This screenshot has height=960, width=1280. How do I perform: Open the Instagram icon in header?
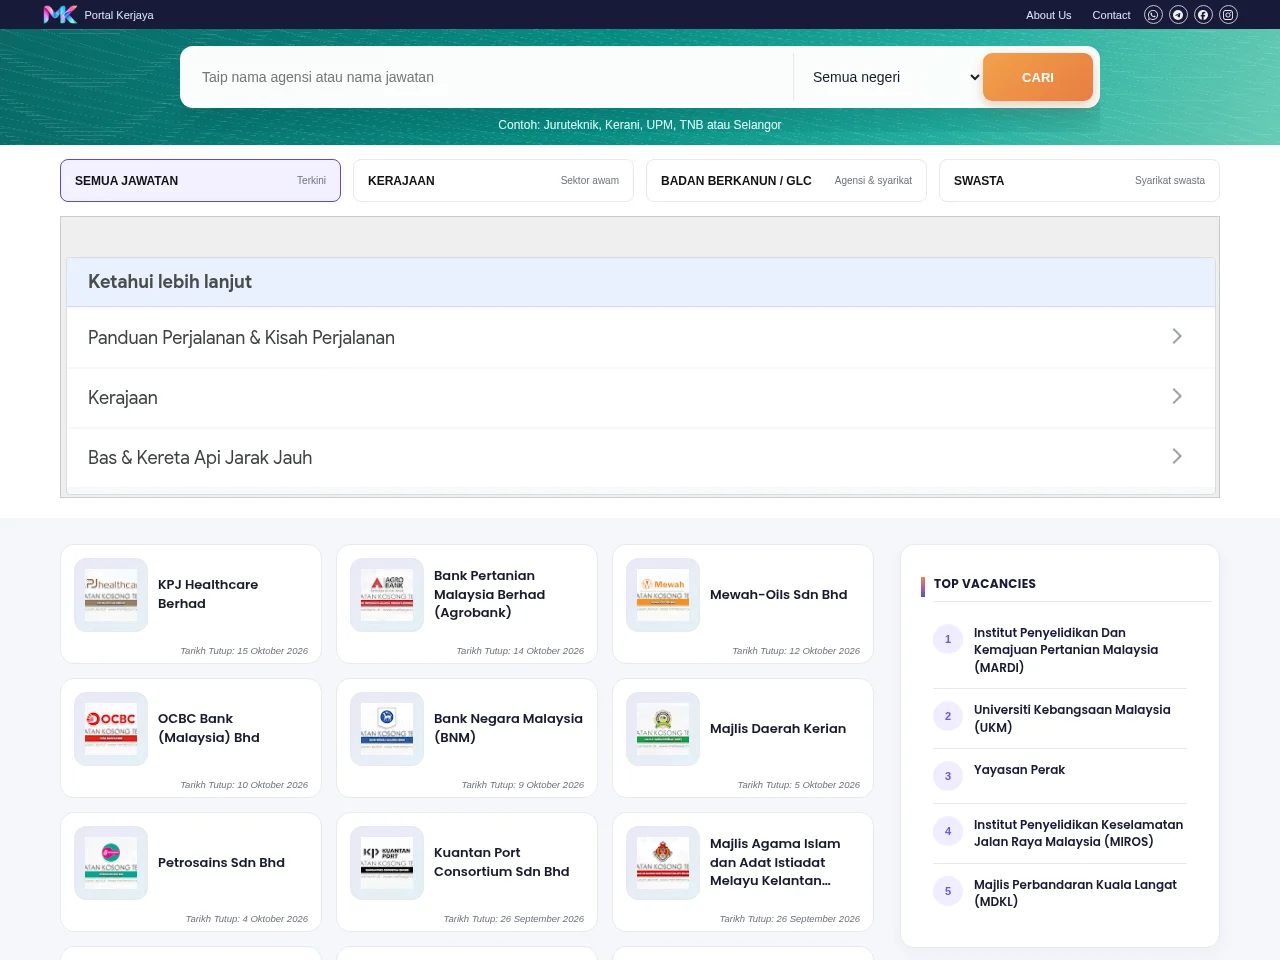click(x=1228, y=15)
